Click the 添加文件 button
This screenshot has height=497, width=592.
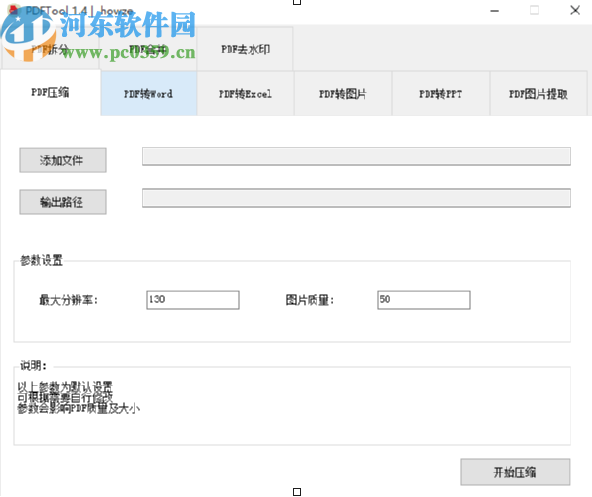pyautogui.click(x=63, y=161)
